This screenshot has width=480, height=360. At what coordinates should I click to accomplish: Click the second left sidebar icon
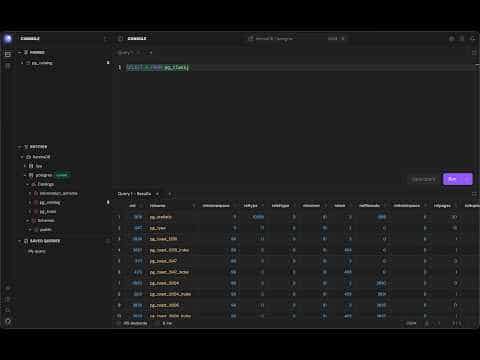(x=8, y=65)
